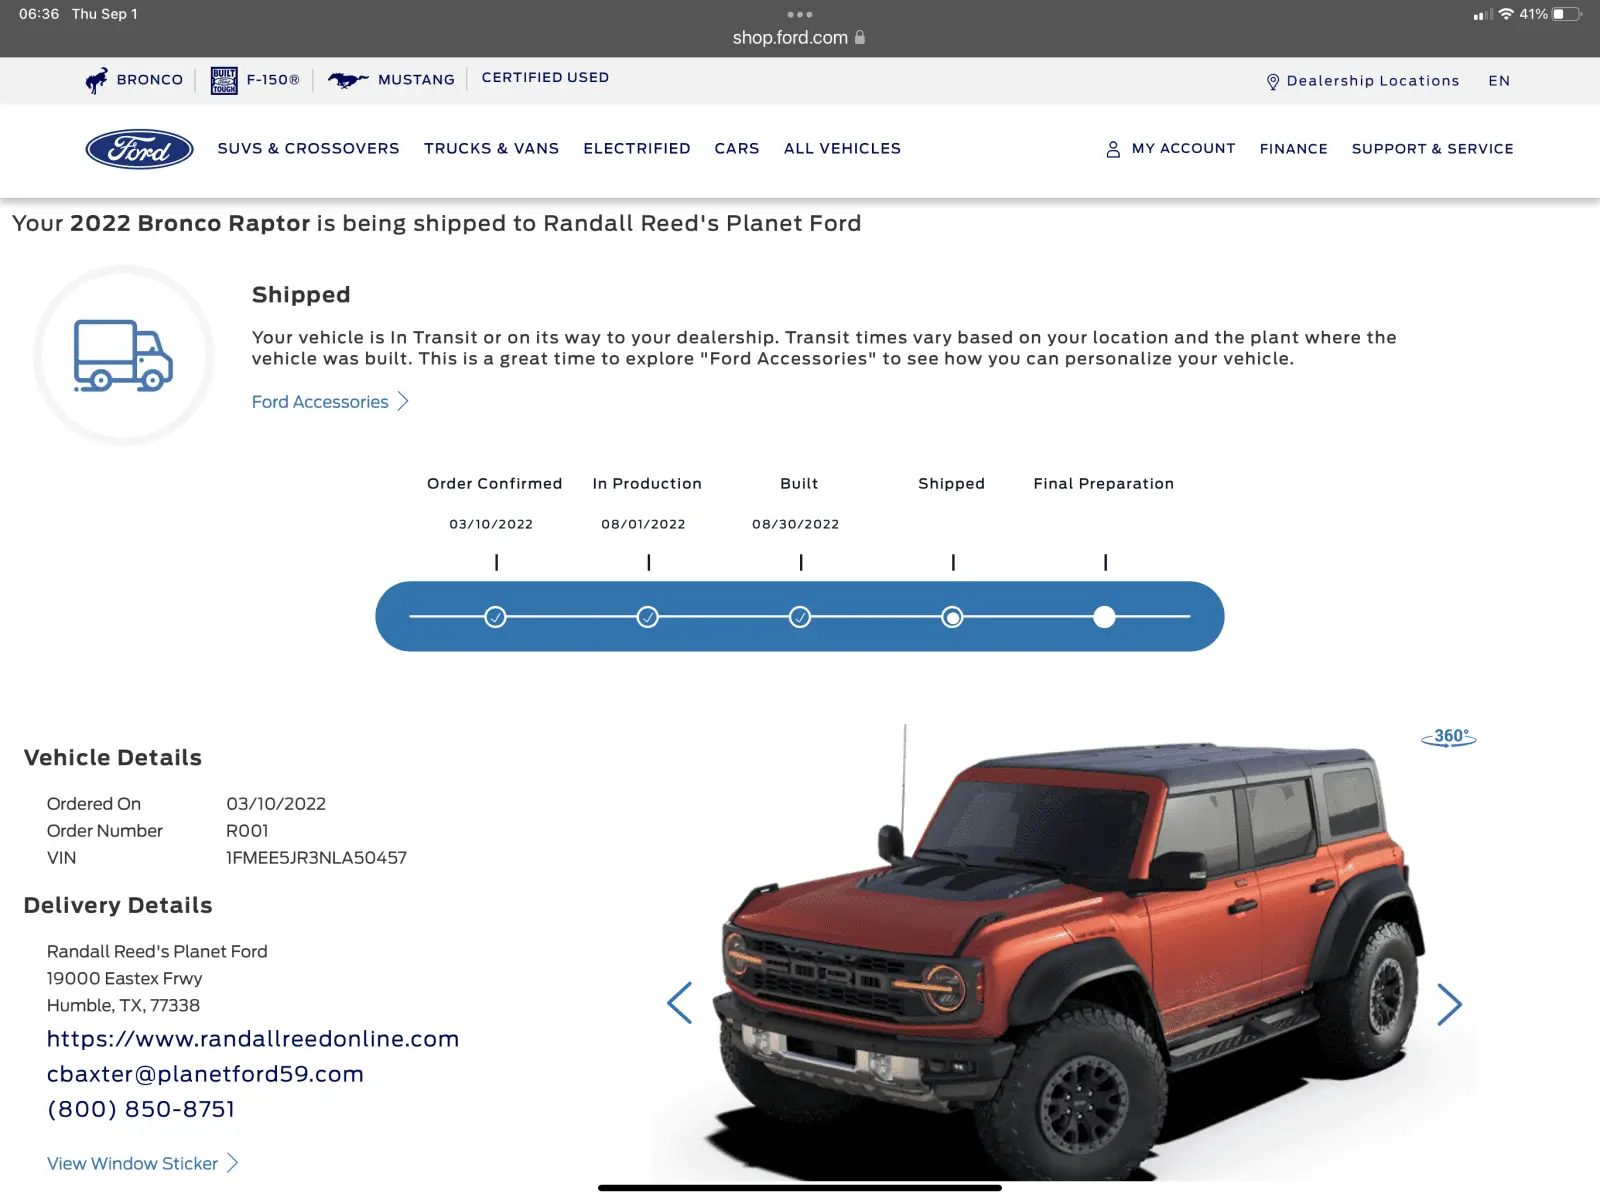The width and height of the screenshot is (1600, 1200).
Task: Click address line 19000 Eastex Frwy
Action: click(x=124, y=979)
